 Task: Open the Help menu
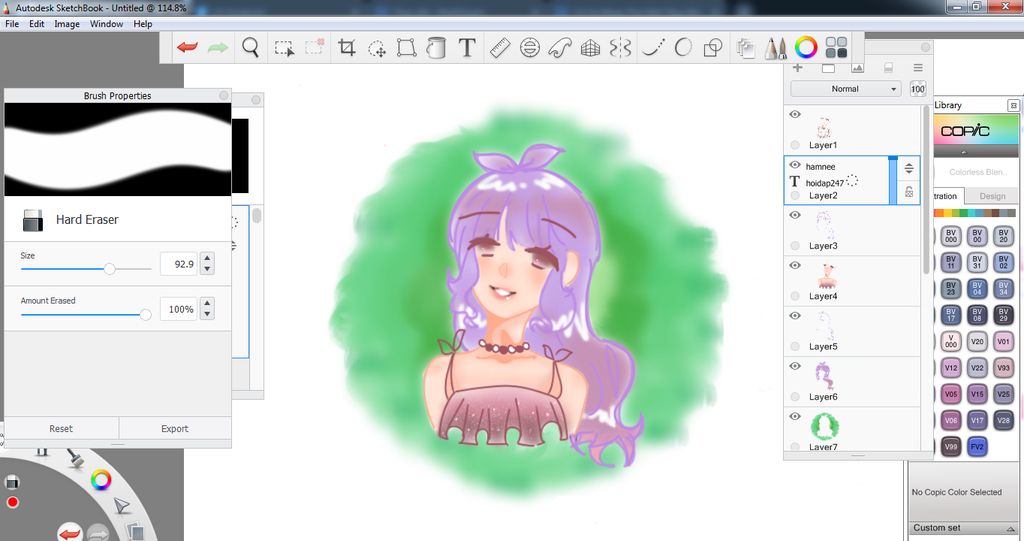pos(142,24)
